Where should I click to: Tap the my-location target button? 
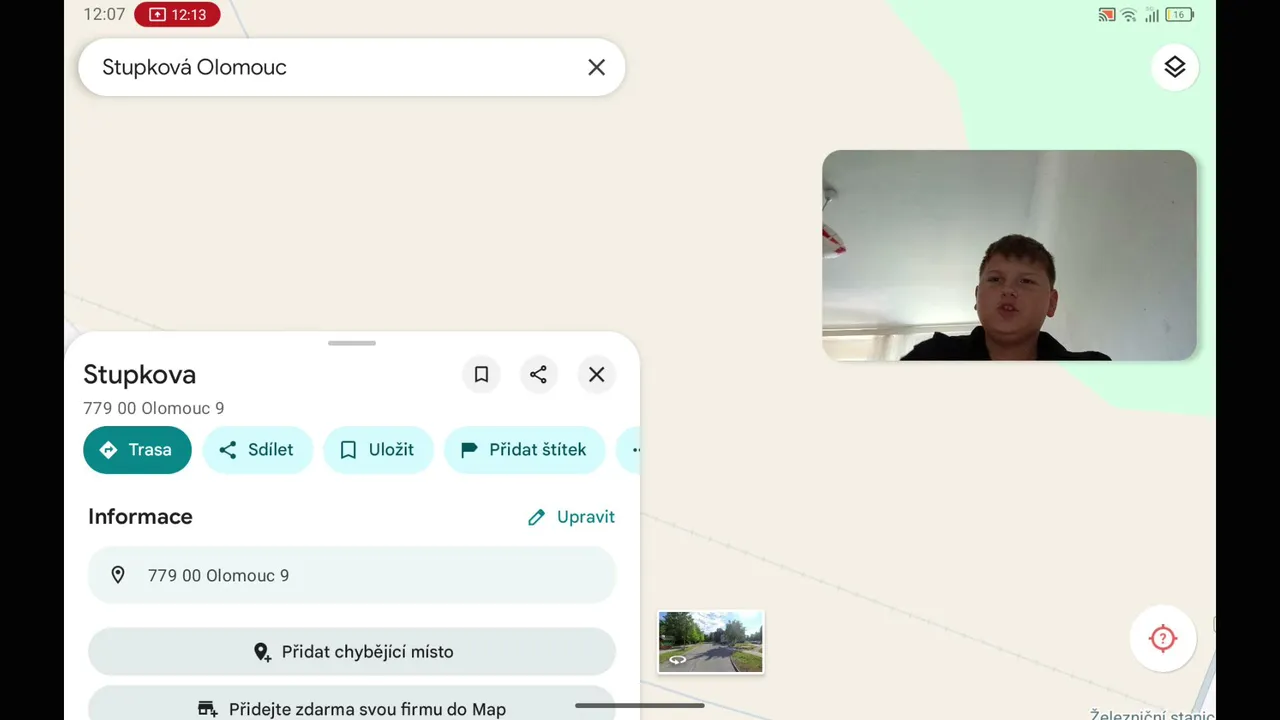click(1163, 638)
